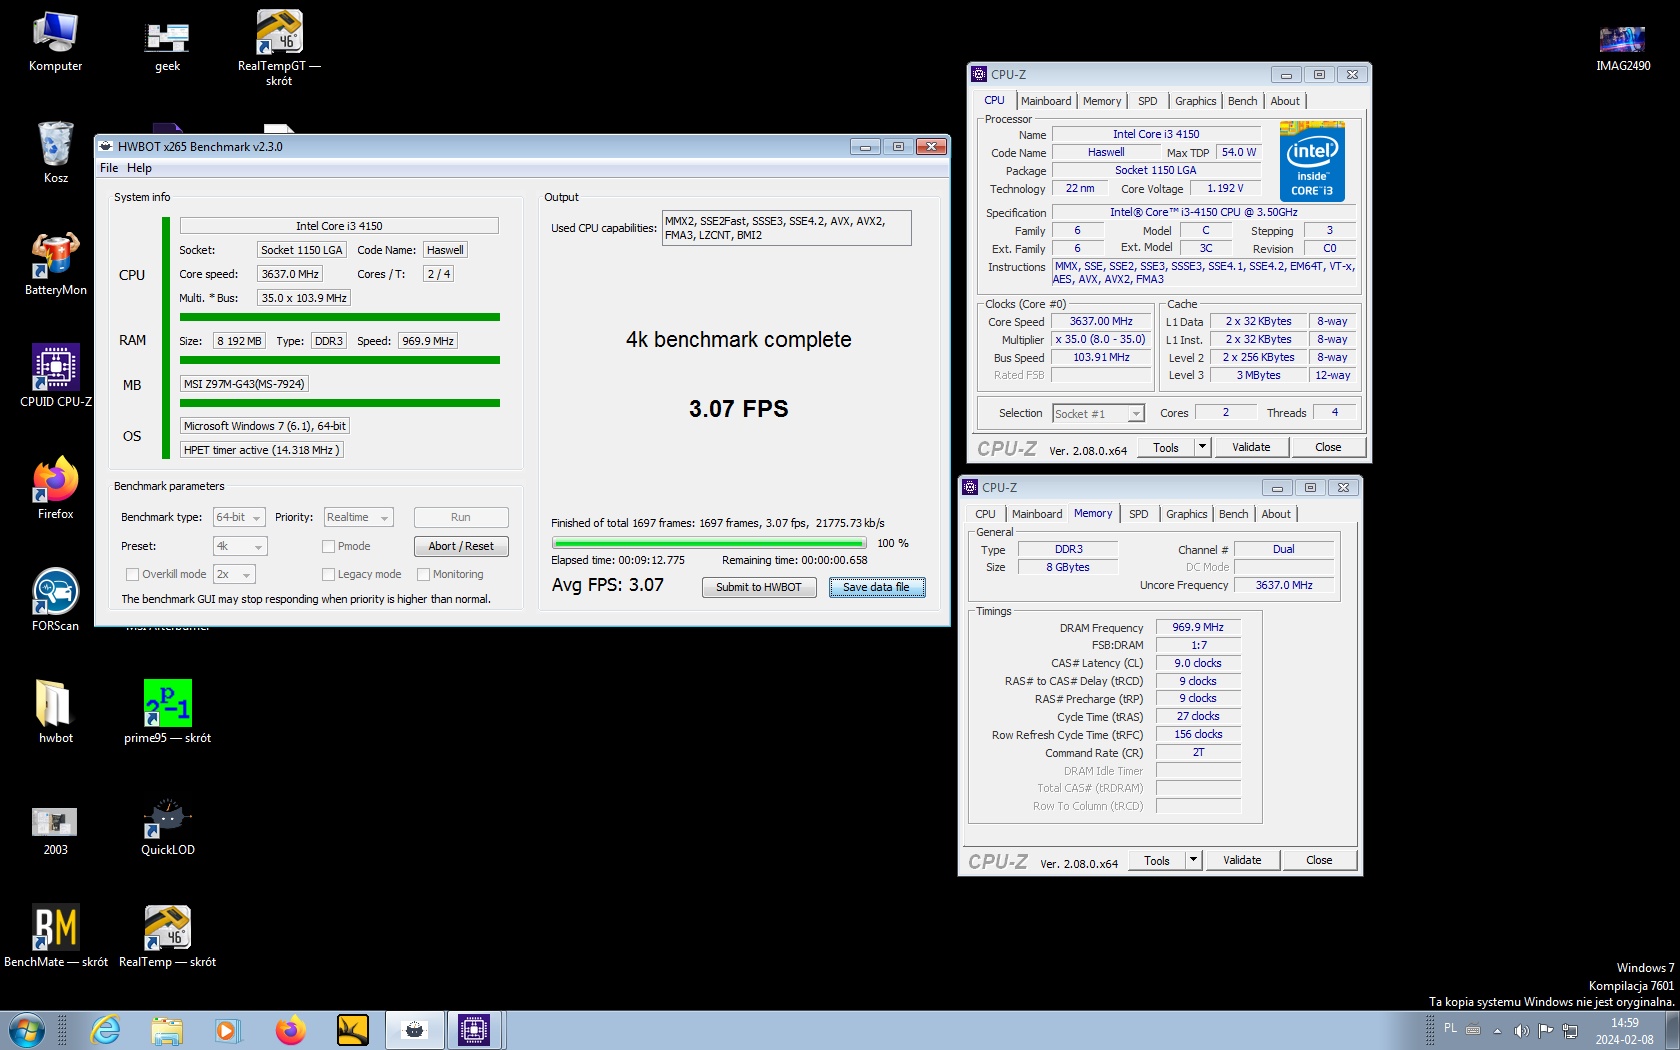Click Submit to HWBOT button
1680x1050 pixels.
[759, 587]
